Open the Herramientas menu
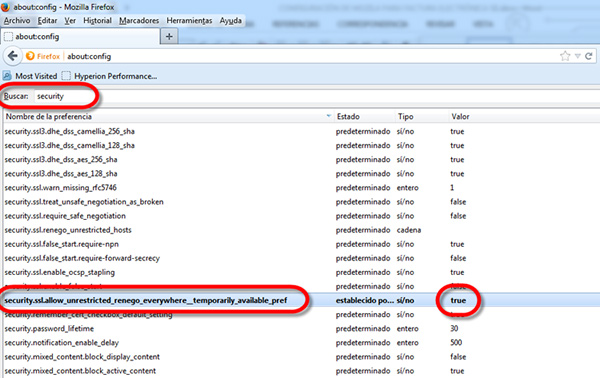The height and width of the screenshot is (378, 600). [189, 21]
